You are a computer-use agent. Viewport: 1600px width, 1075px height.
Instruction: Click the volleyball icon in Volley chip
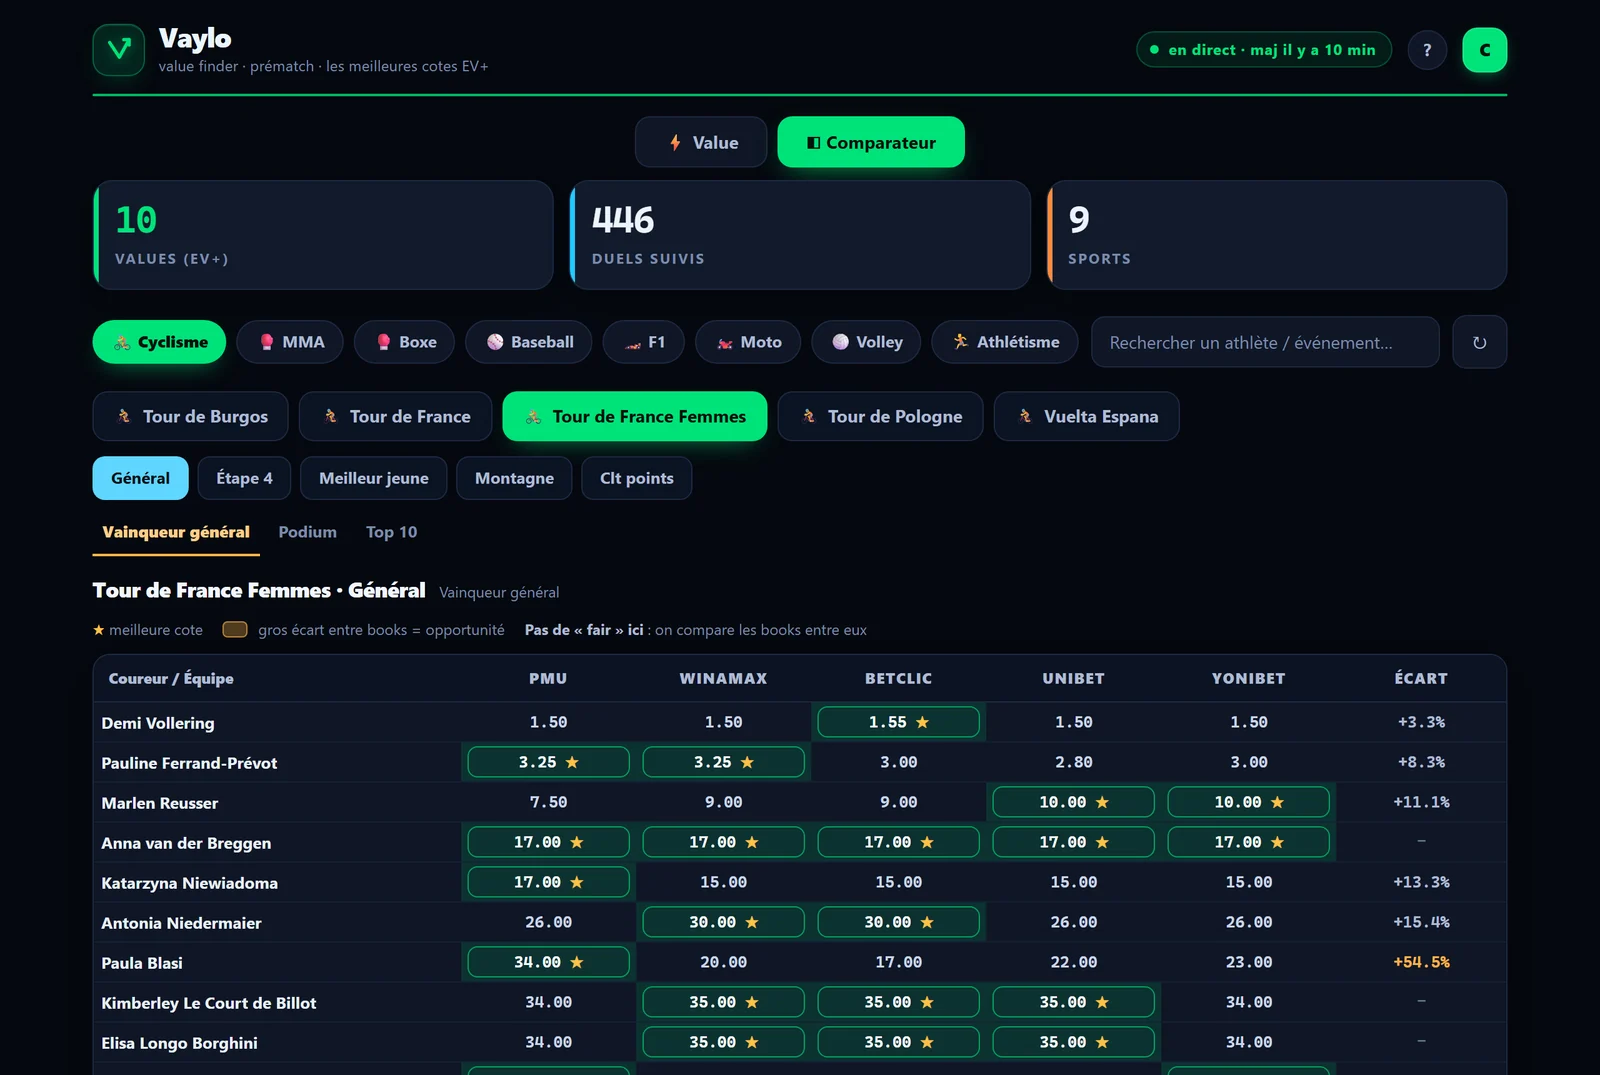tap(841, 342)
